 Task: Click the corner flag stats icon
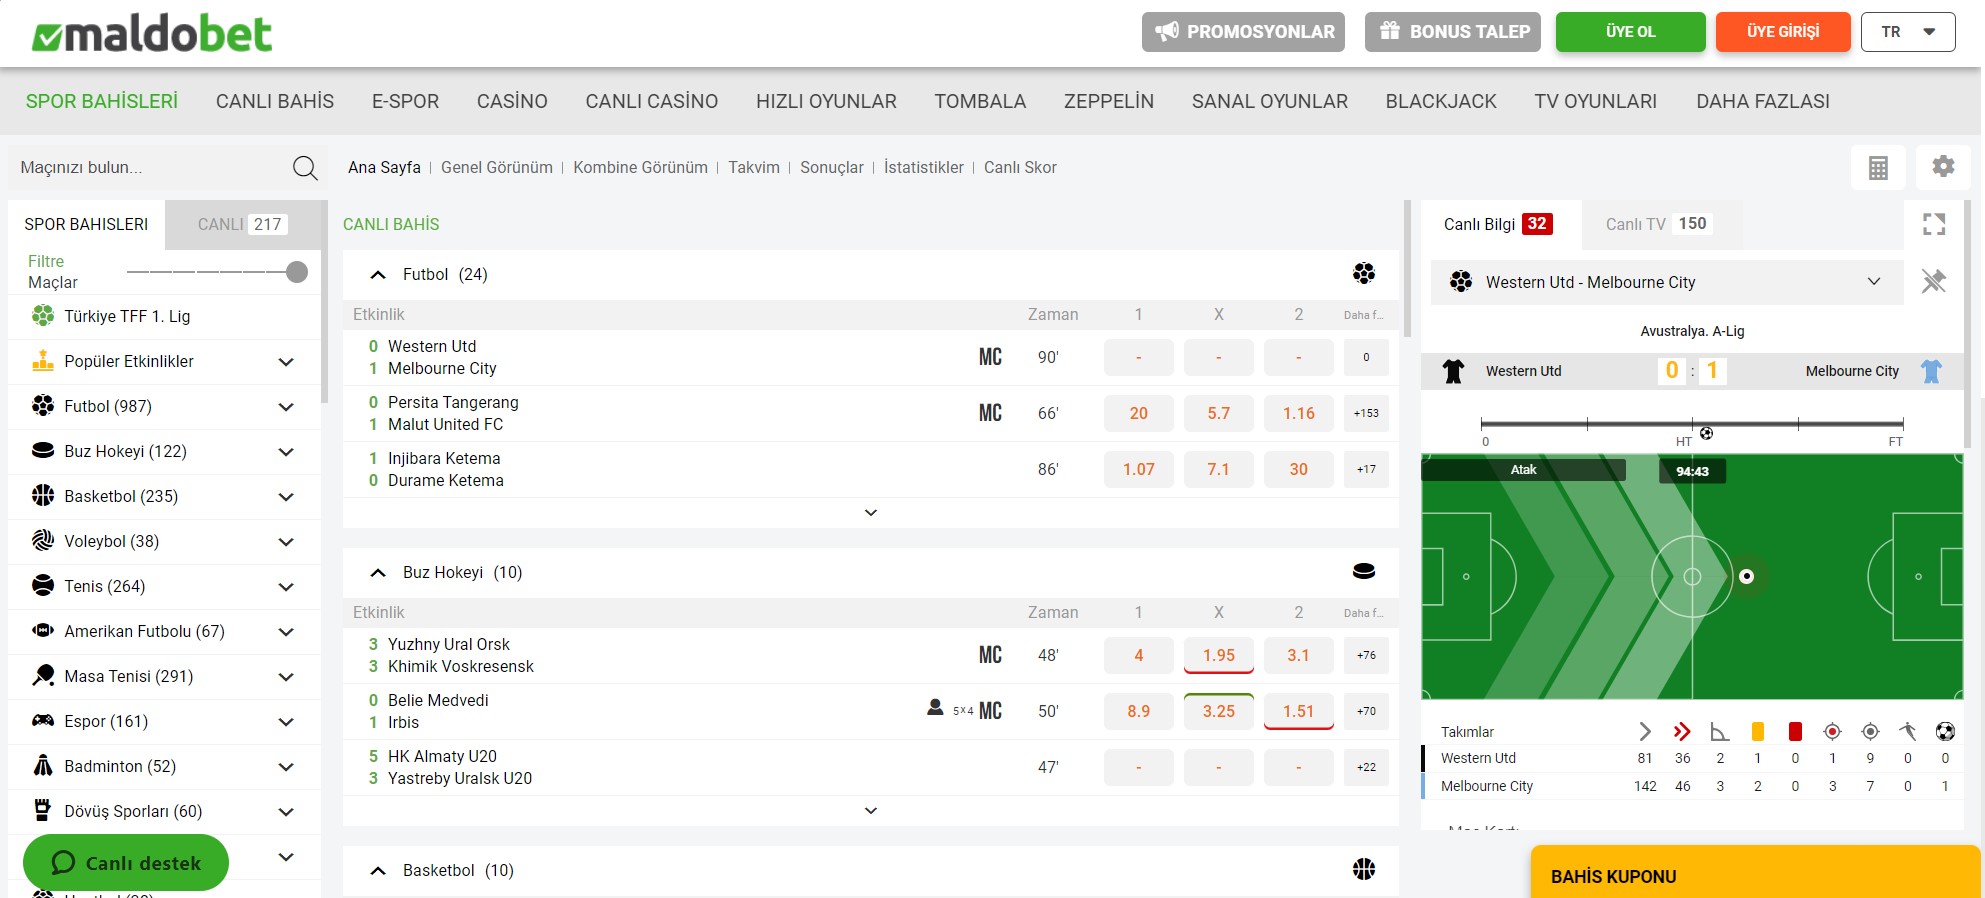coord(1720,731)
